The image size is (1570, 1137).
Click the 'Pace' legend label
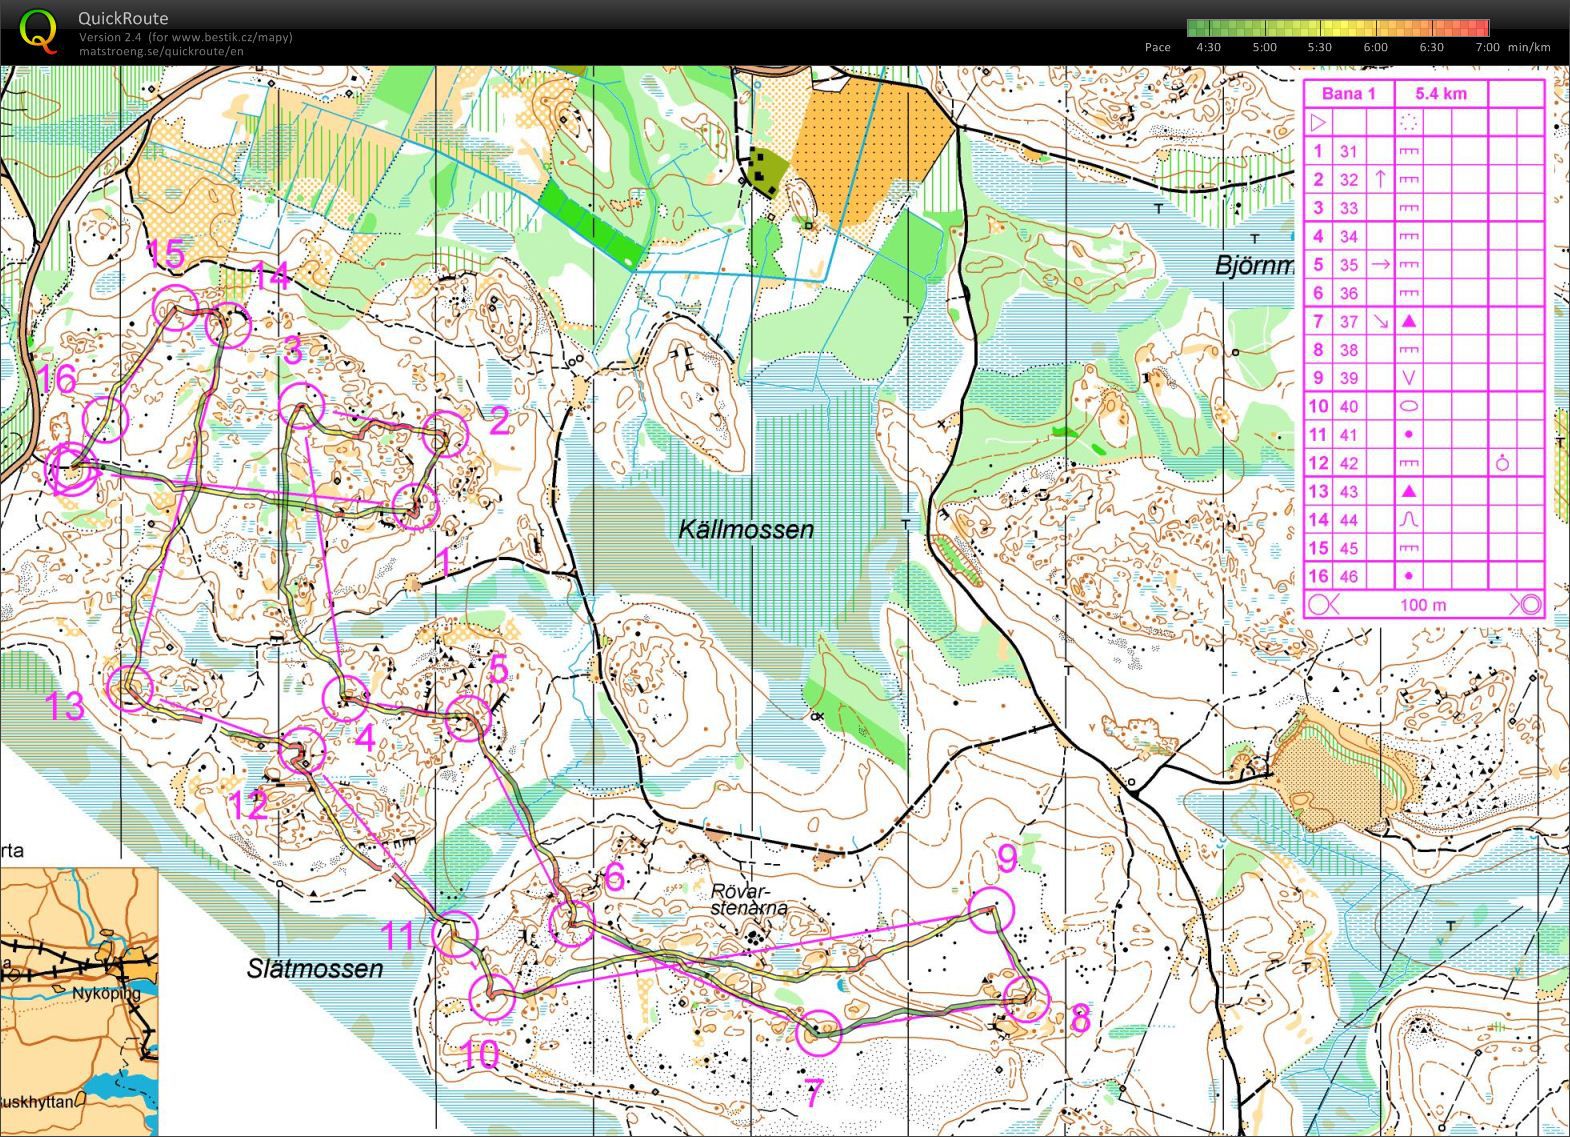point(1158,47)
